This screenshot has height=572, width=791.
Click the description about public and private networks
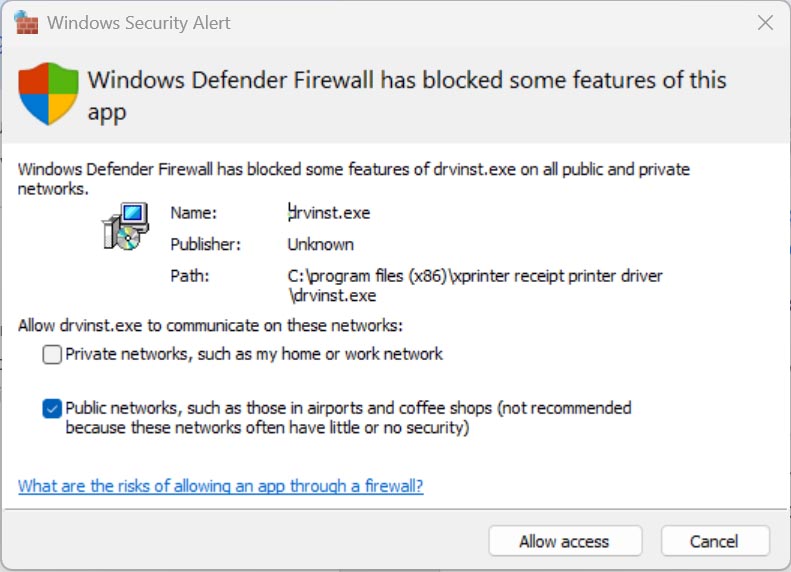[x=354, y=179]
